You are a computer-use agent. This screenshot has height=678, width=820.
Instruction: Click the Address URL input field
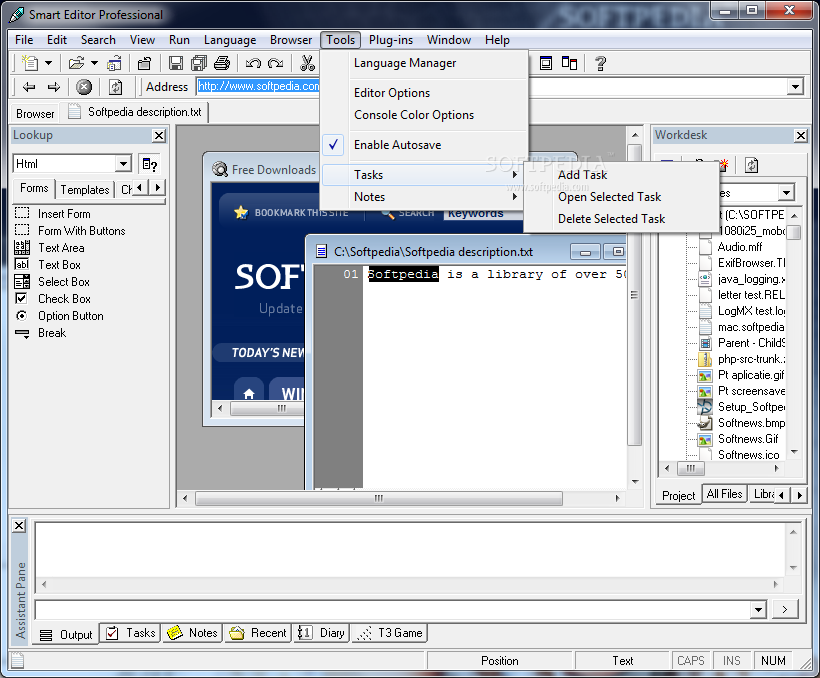coord(259,86)
